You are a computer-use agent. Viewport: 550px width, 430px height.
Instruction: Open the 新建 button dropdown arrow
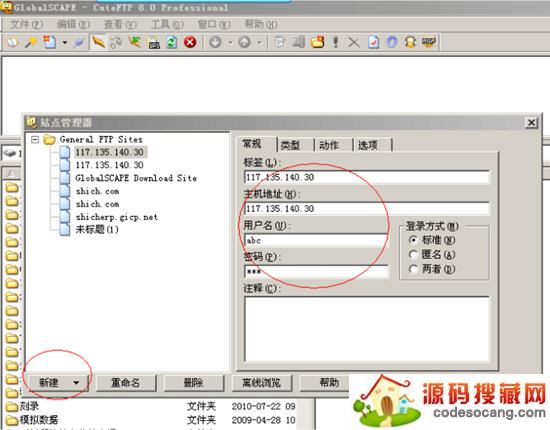coord(76,383)
